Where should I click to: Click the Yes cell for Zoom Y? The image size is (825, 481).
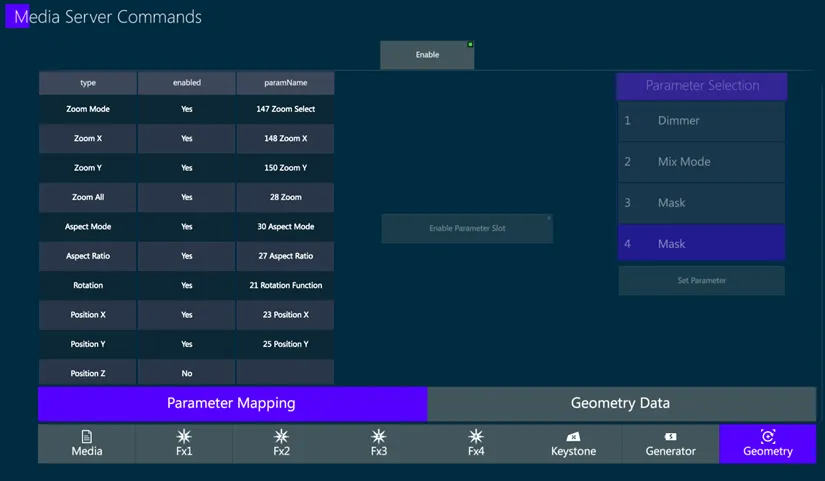click(x=187, y=168)
